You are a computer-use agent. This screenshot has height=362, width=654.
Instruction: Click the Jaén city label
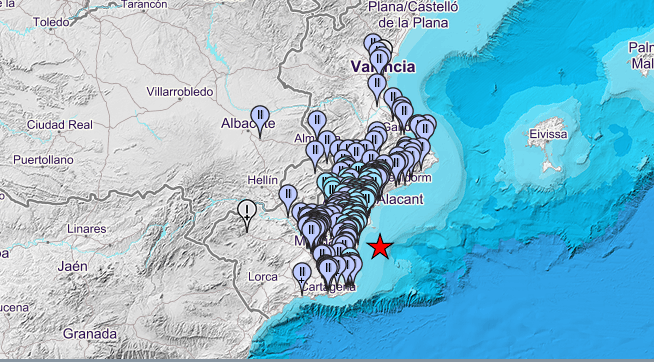pyautogui.click(x=73, y=266)
